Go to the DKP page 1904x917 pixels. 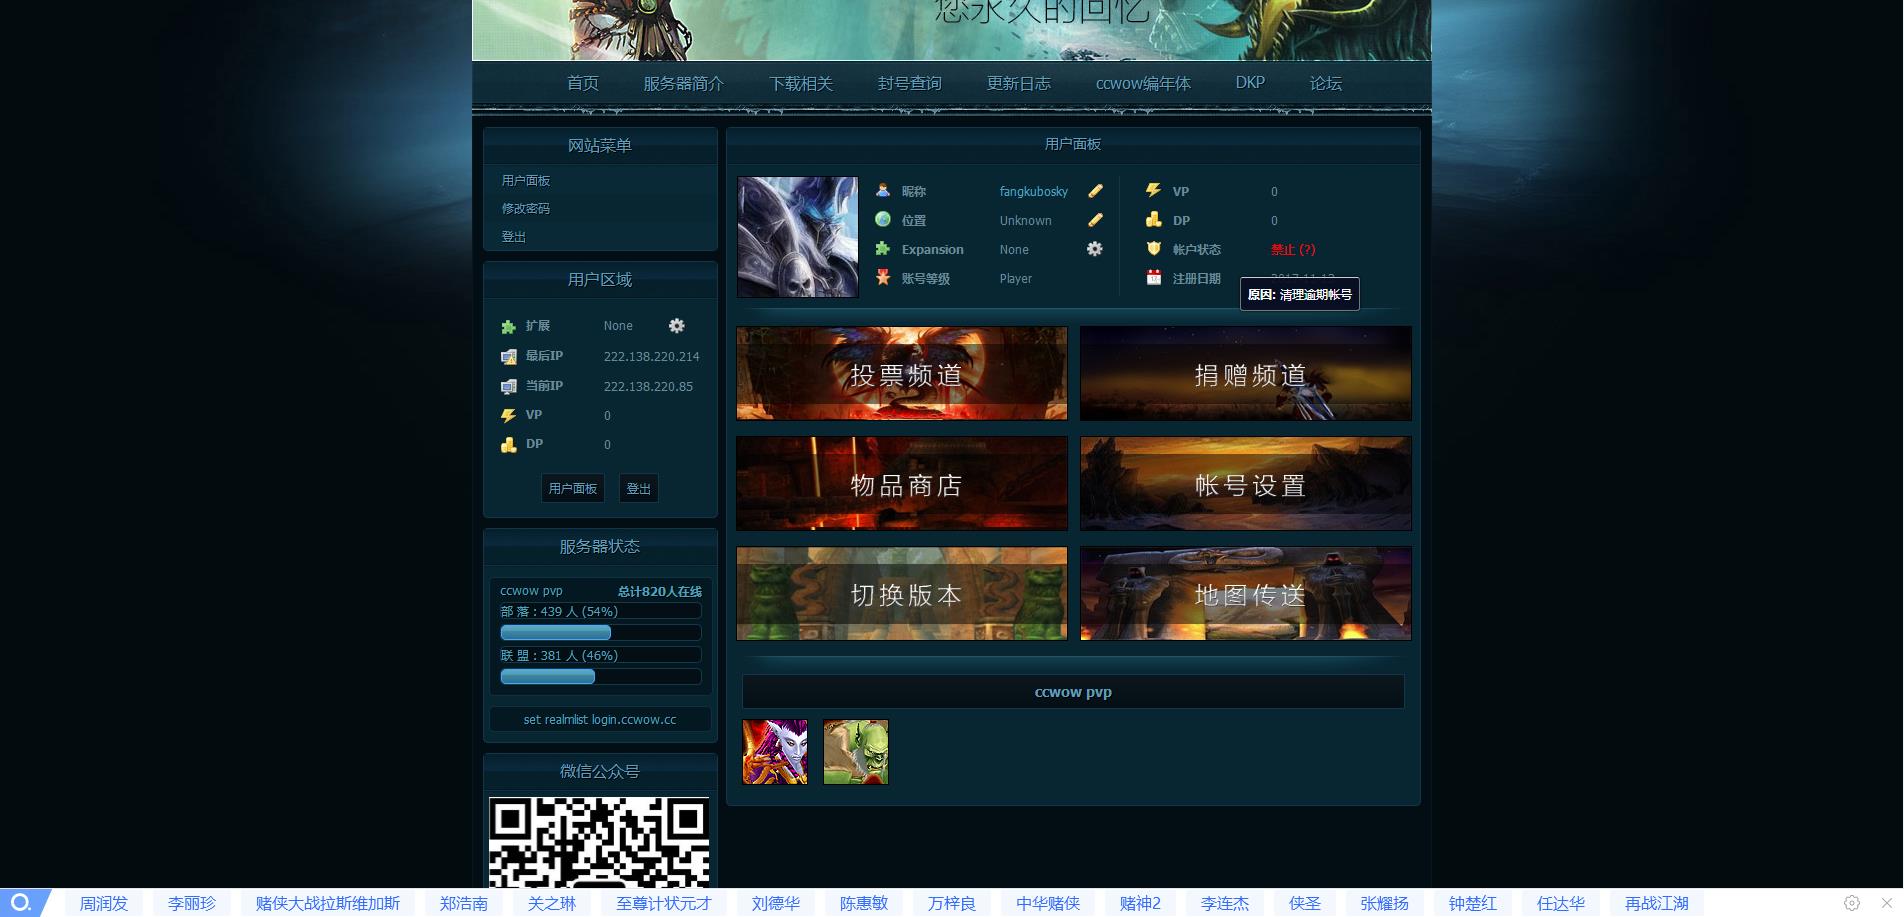pyautogui.click(x=1250, y=83)
